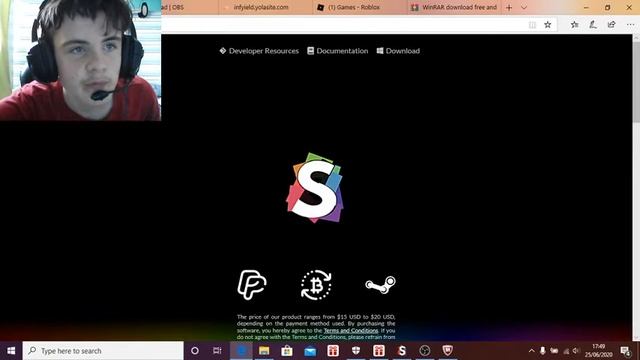Open Cortana circle icon
This screenshot has width=640, height=360.
tap(195, 351)
